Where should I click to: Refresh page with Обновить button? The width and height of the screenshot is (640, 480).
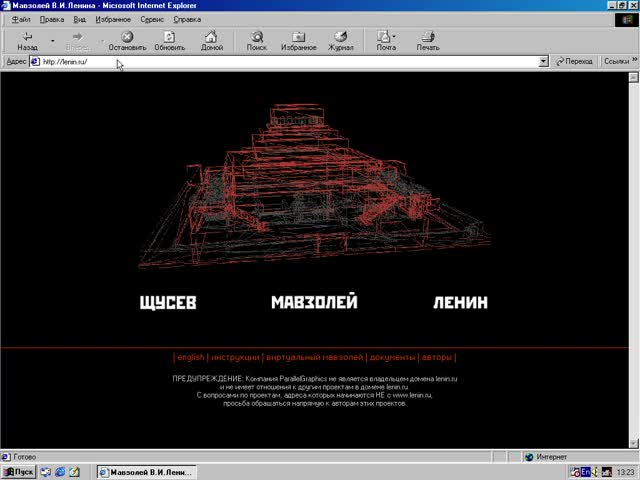tap(169, 41)
